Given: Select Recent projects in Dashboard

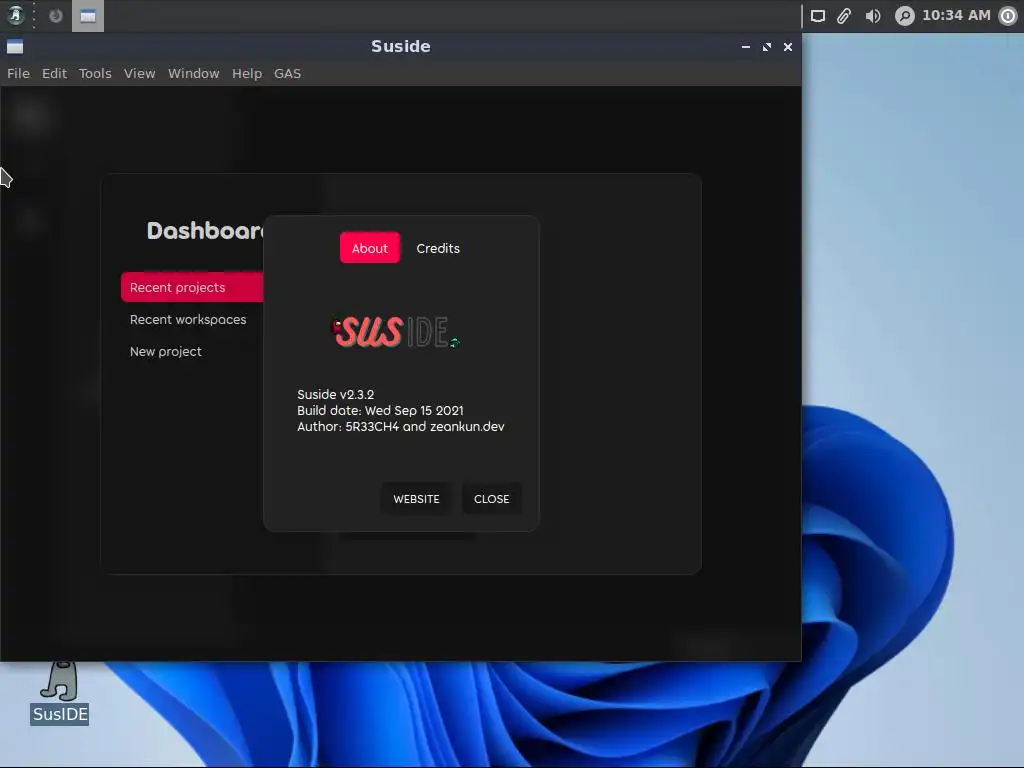Looking at the screenshot, I should pos(192,287).
